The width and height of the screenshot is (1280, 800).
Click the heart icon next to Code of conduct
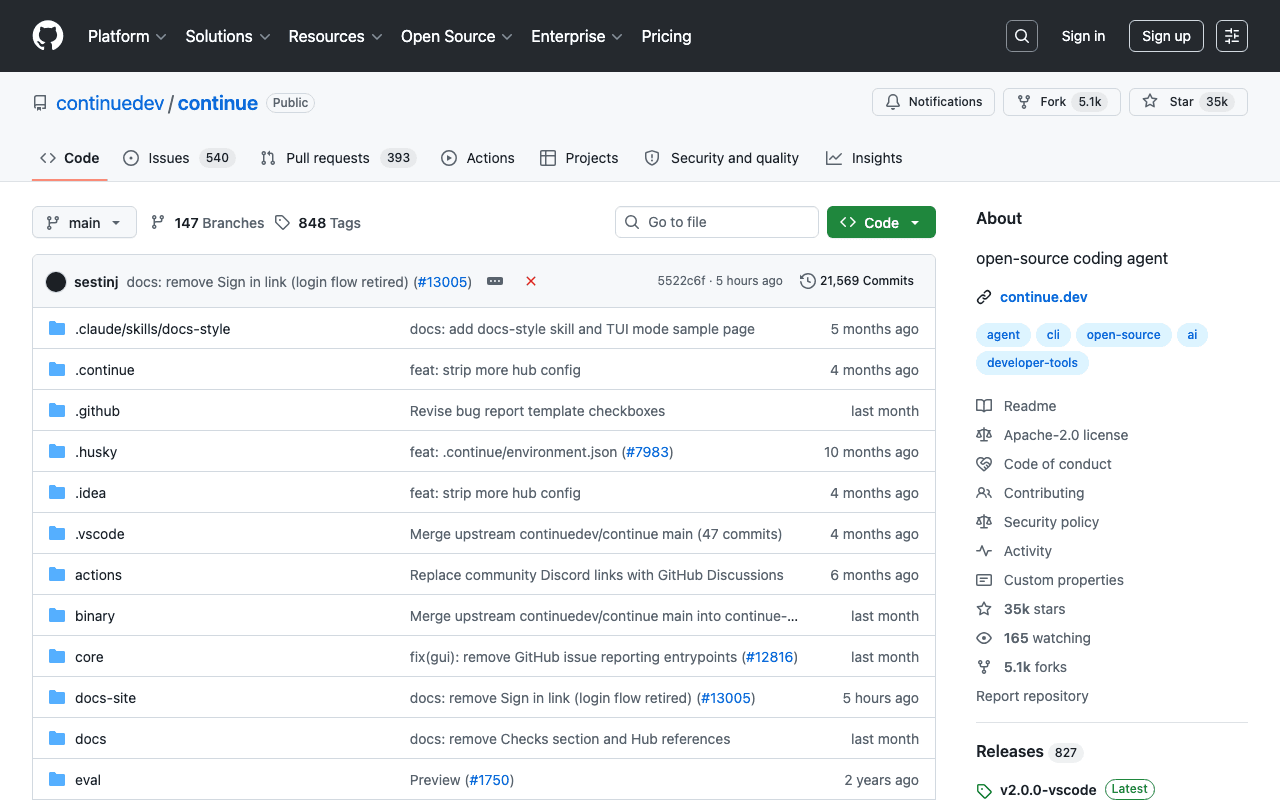pyautogui.click(x=984, y=464)
